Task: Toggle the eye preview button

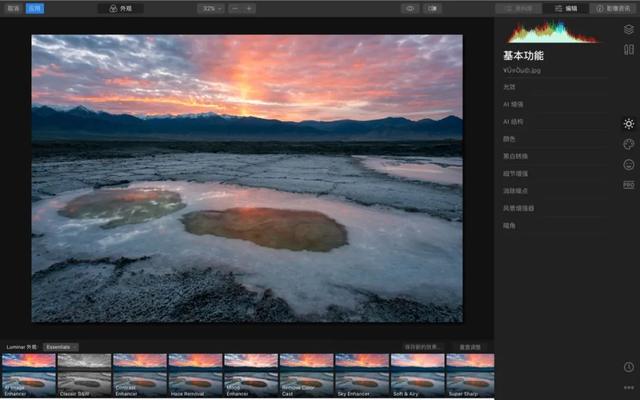Action: click(x=410, y=8)
